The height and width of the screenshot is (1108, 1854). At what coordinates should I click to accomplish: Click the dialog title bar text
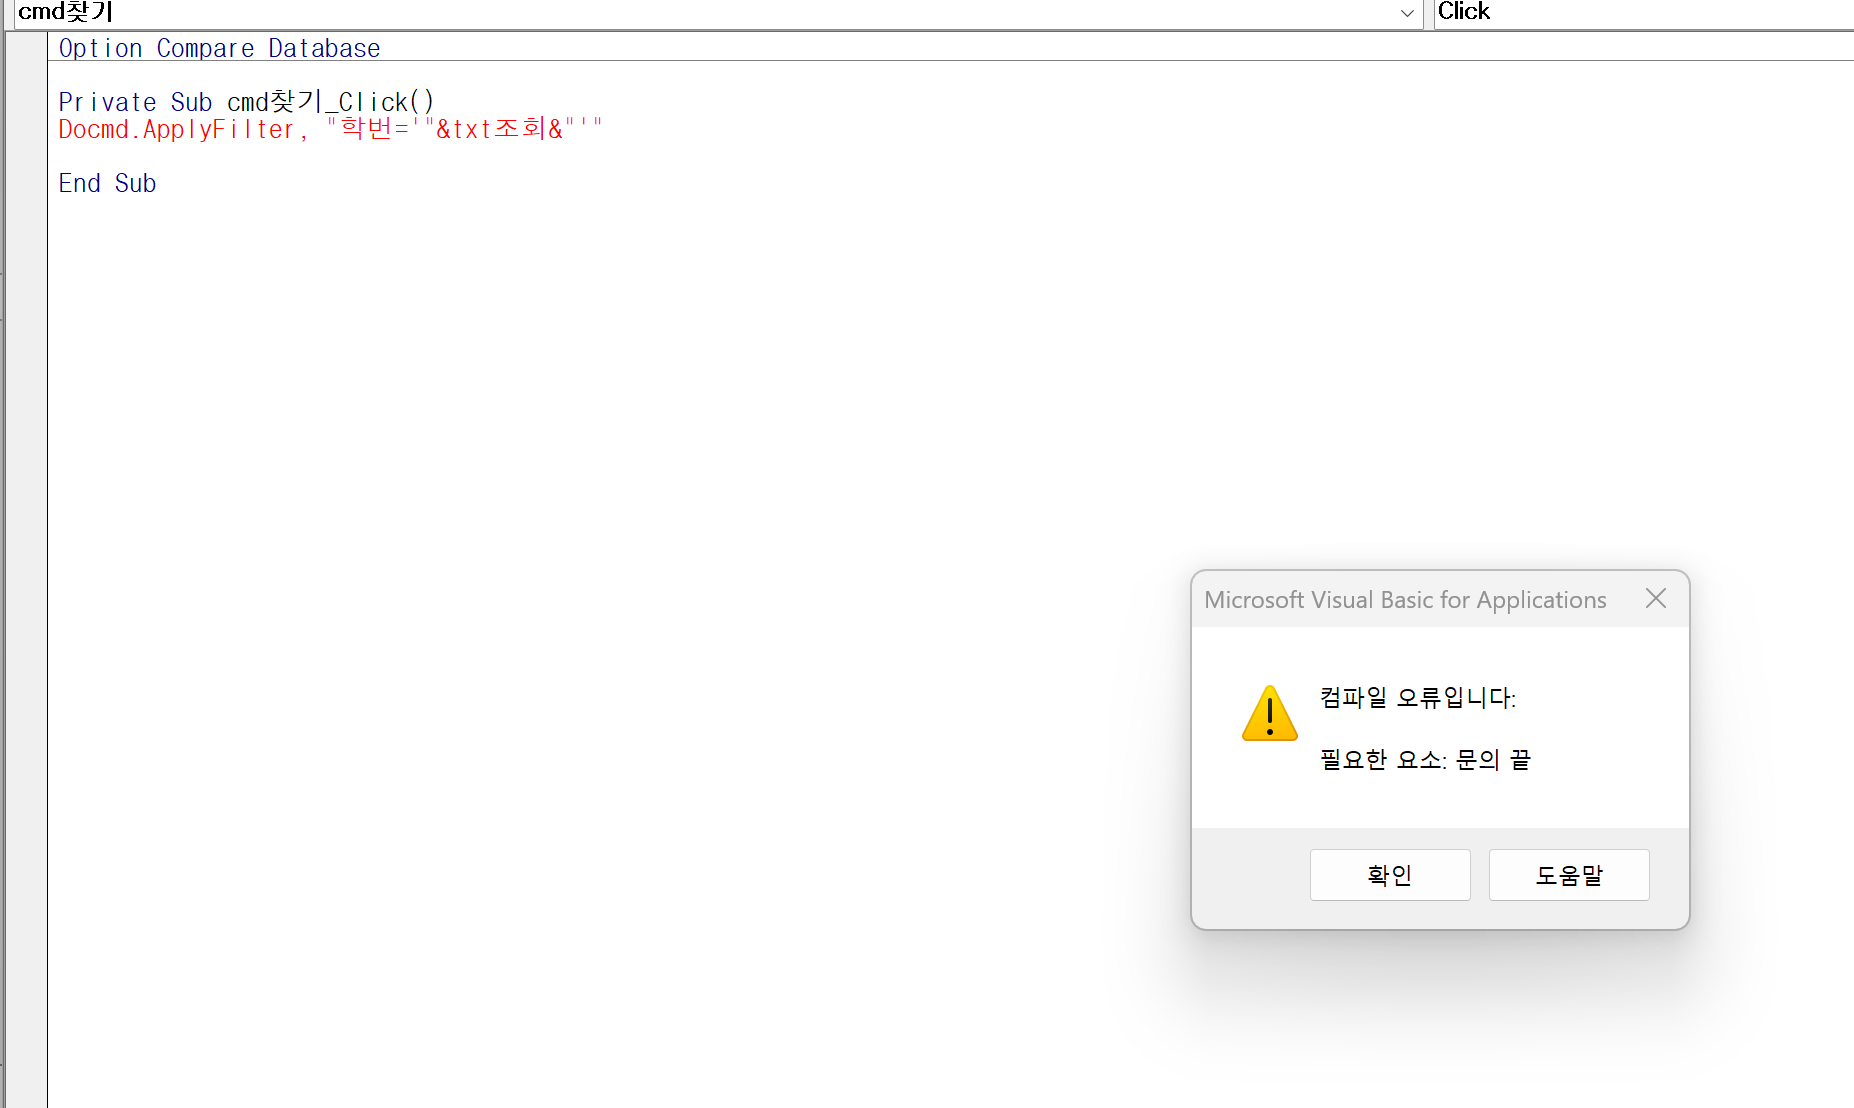1404,600
